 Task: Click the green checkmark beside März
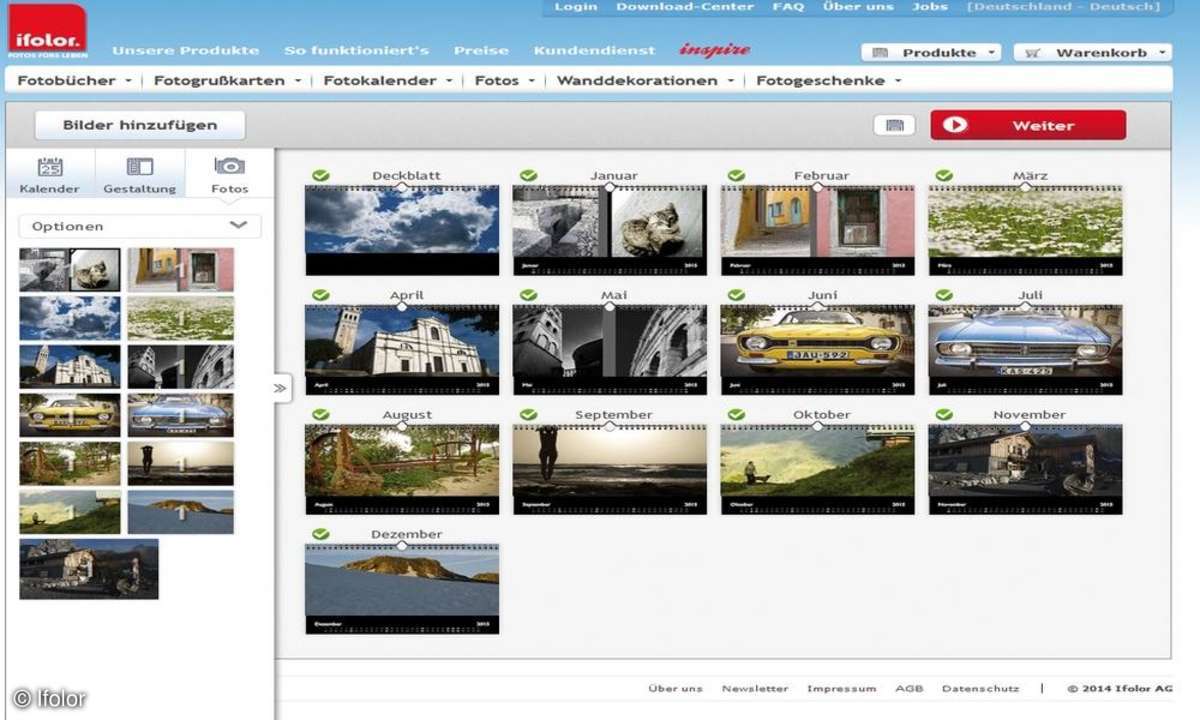[x=944, y=176]
